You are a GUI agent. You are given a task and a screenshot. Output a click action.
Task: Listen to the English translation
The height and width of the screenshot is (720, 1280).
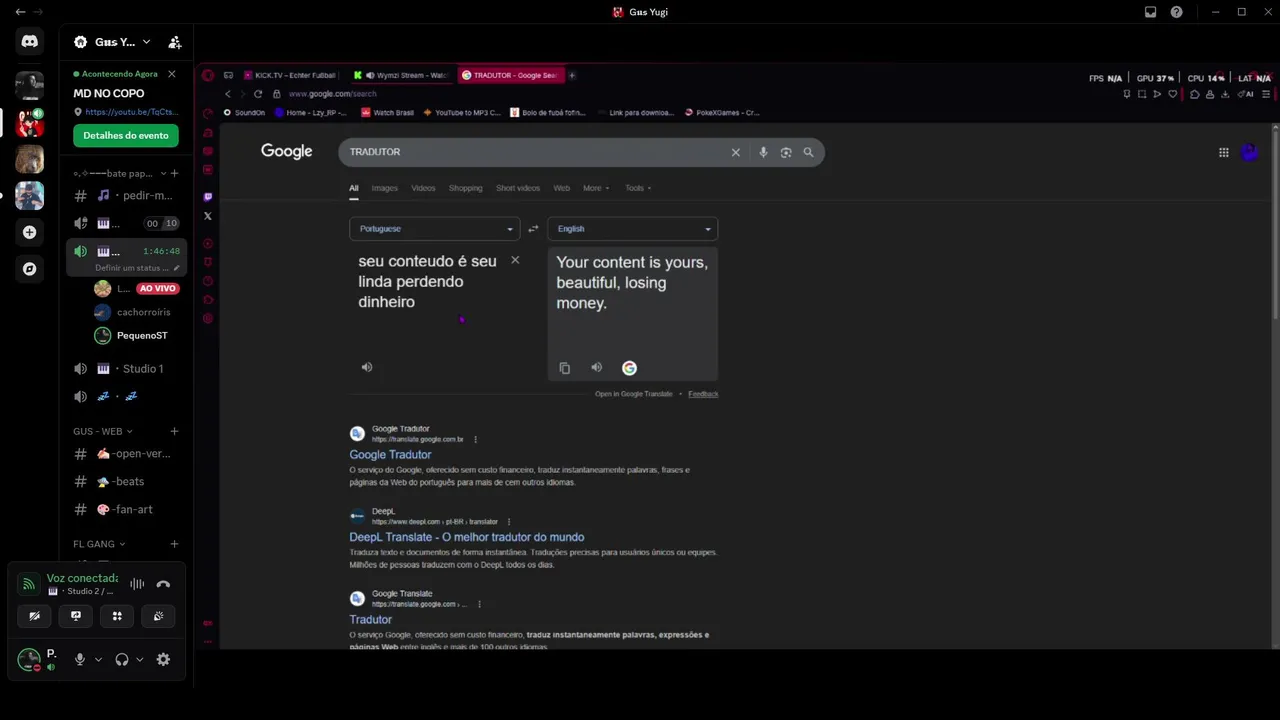pyautogui.click(x=597, y=367)
